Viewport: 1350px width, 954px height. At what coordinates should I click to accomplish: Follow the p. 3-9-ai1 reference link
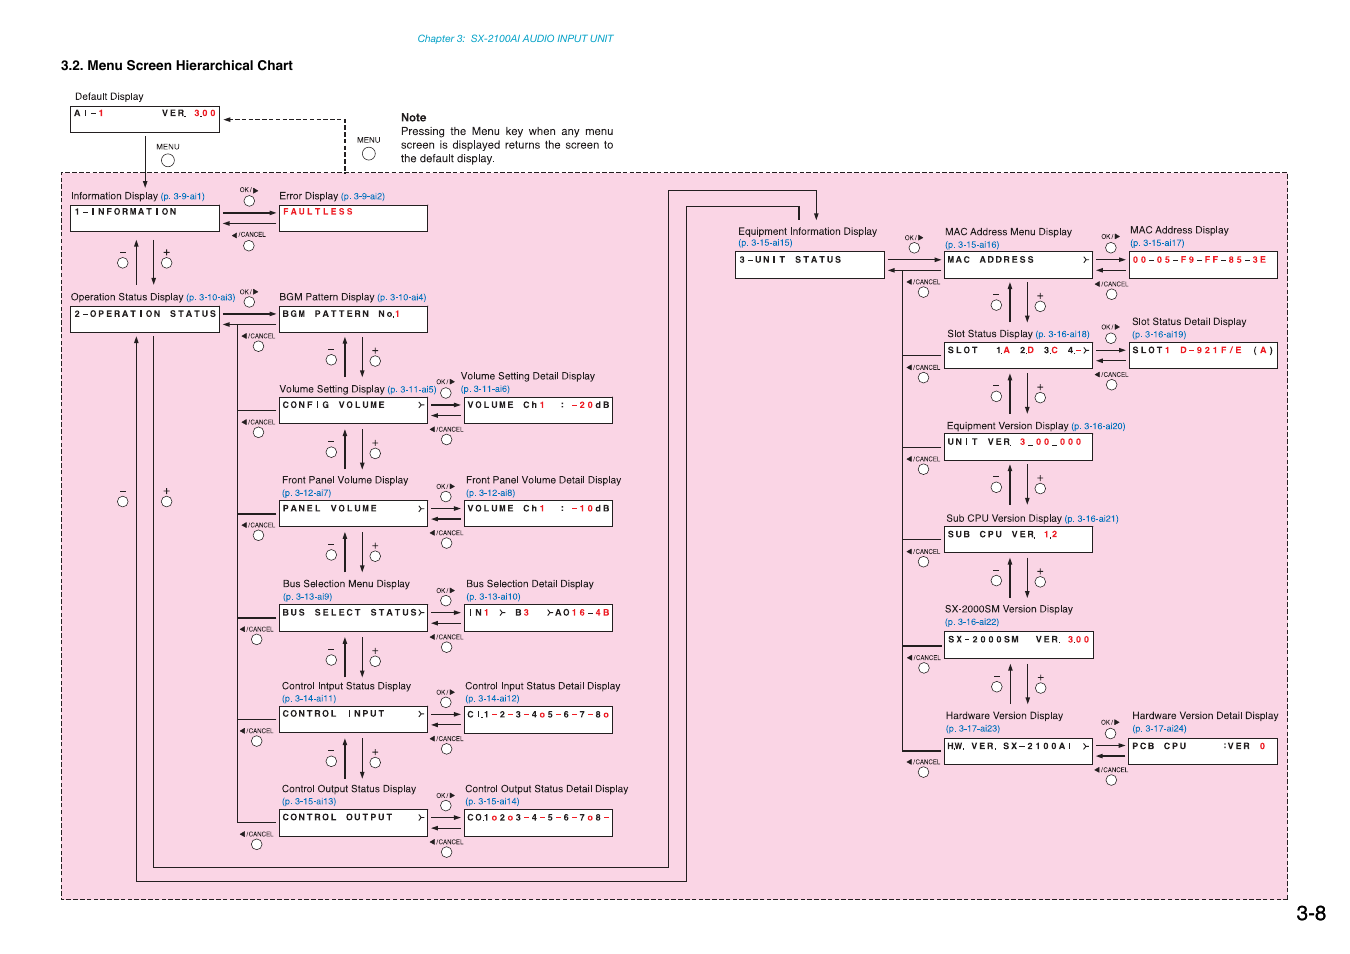click(x=182, y=197)
